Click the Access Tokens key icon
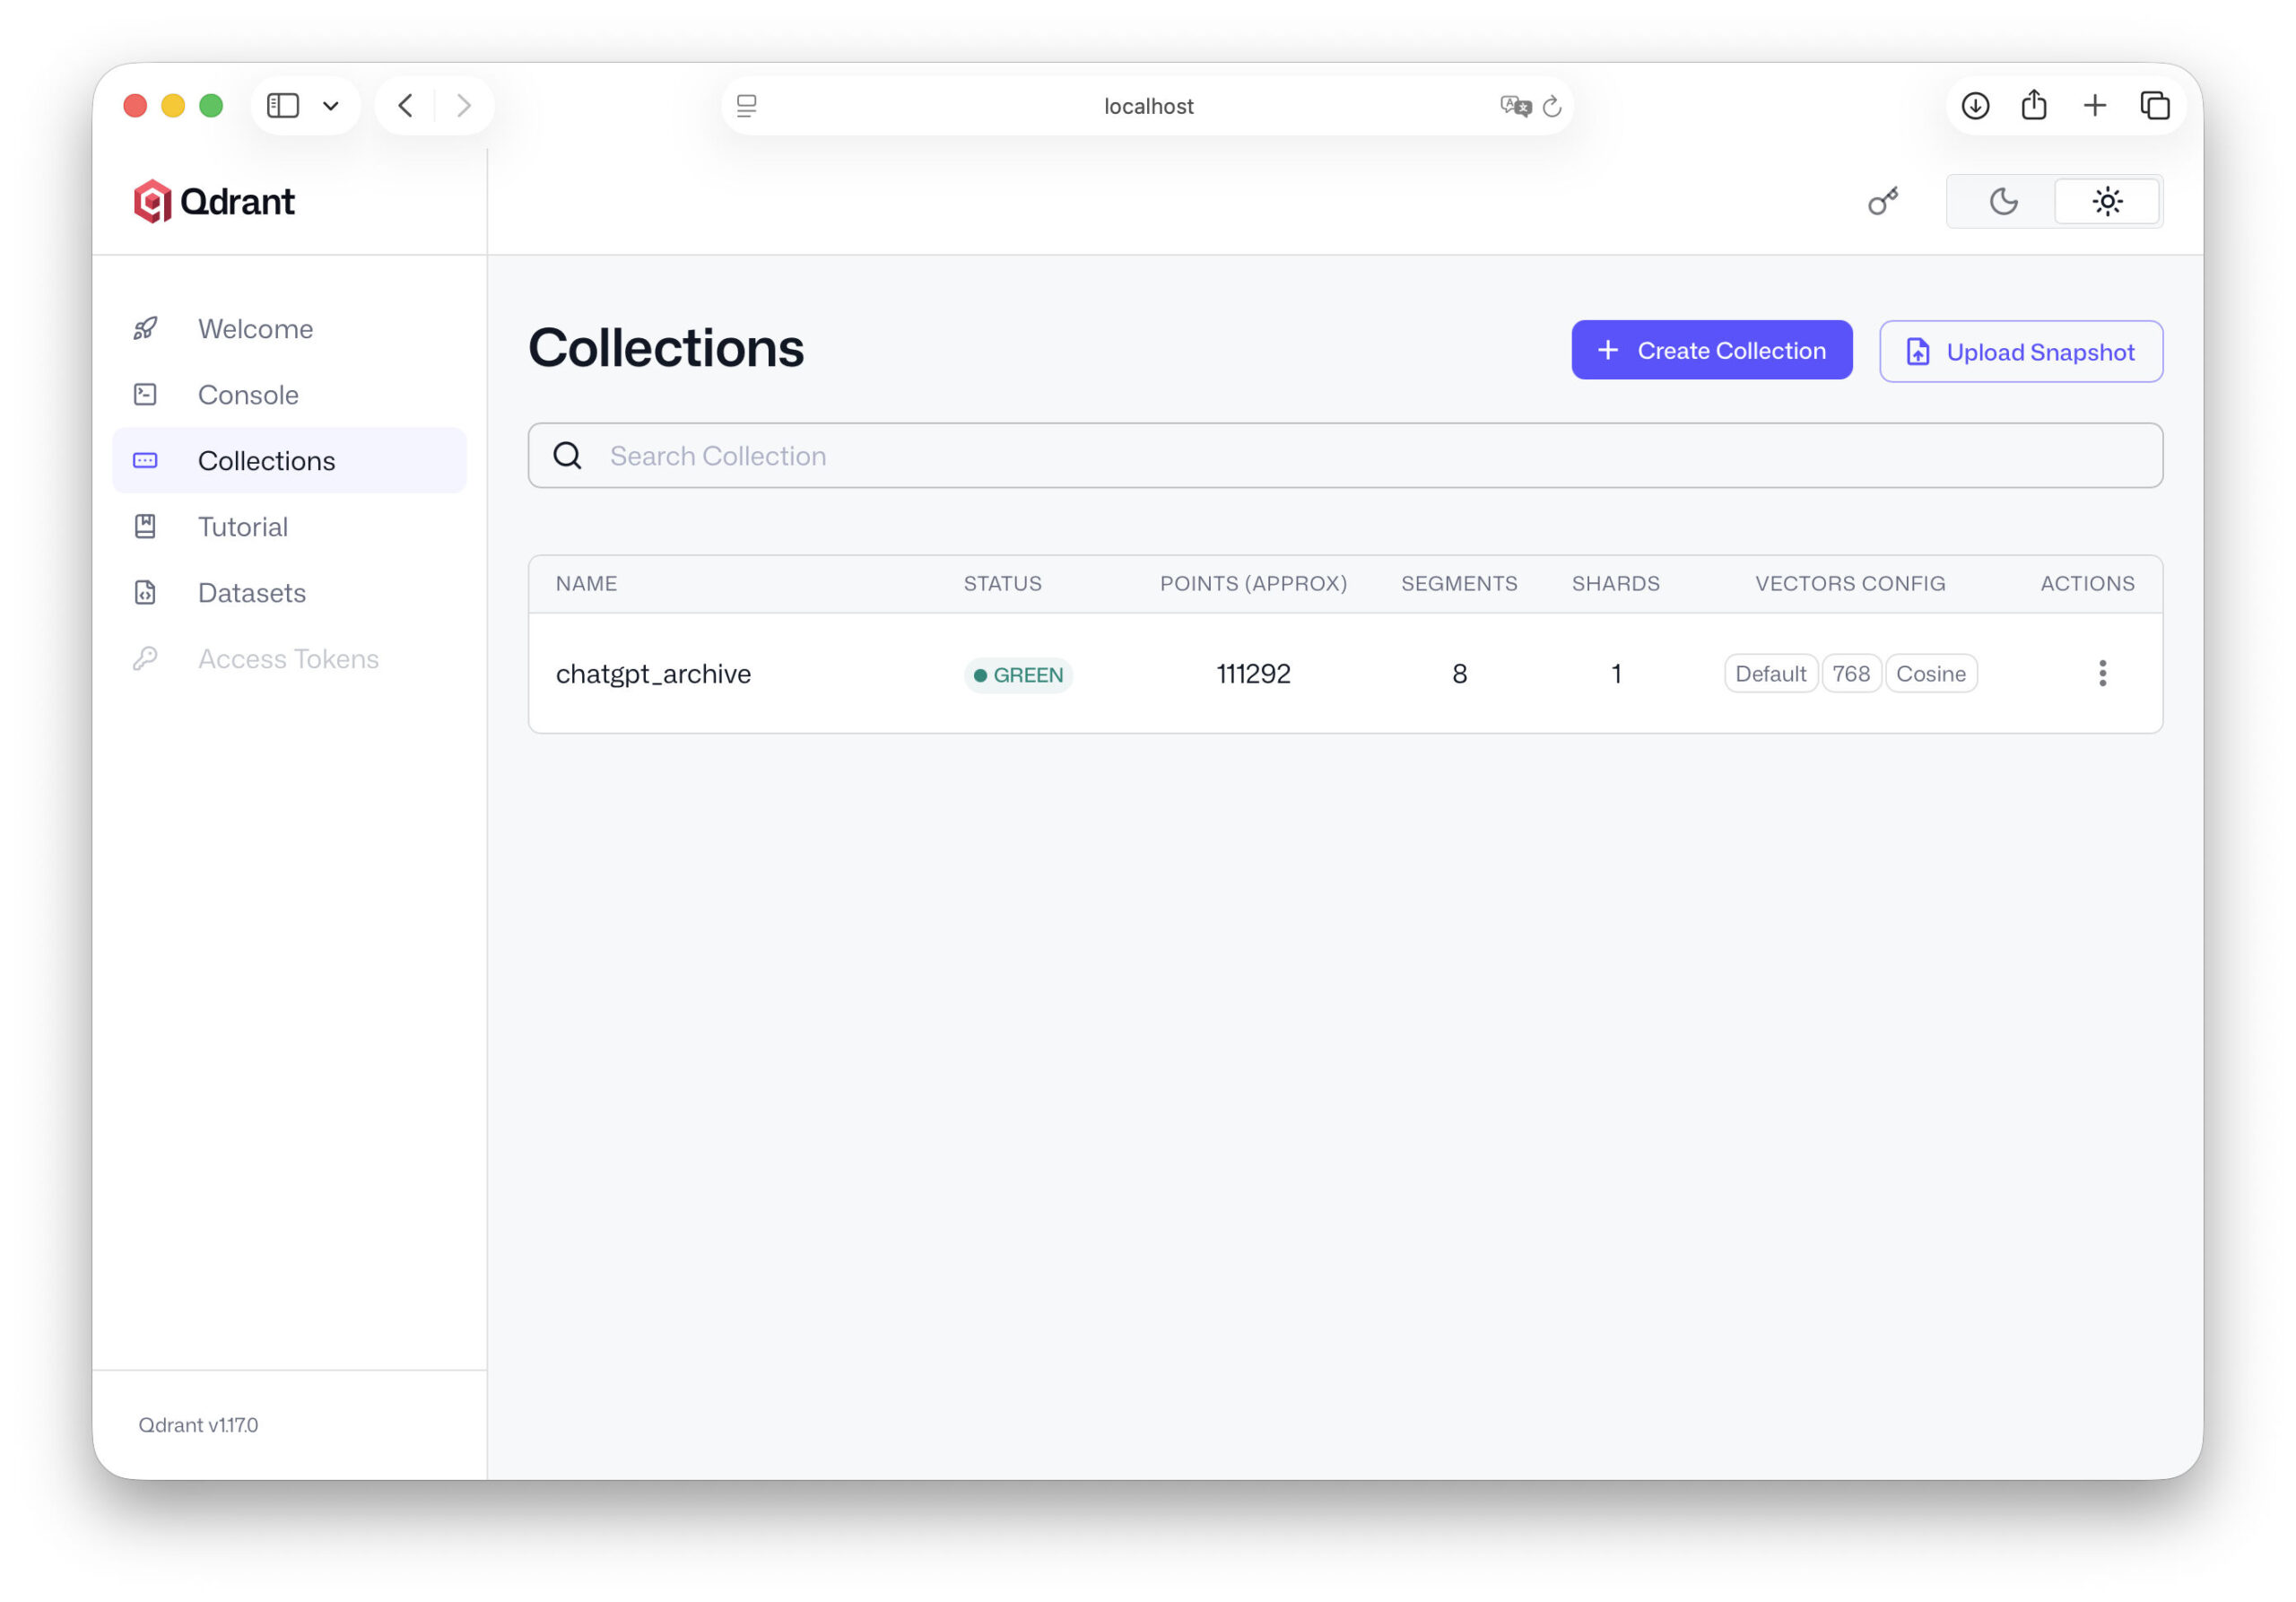Image resolution: width=2296 pixels, height=1602 pixels. point(146,658)
